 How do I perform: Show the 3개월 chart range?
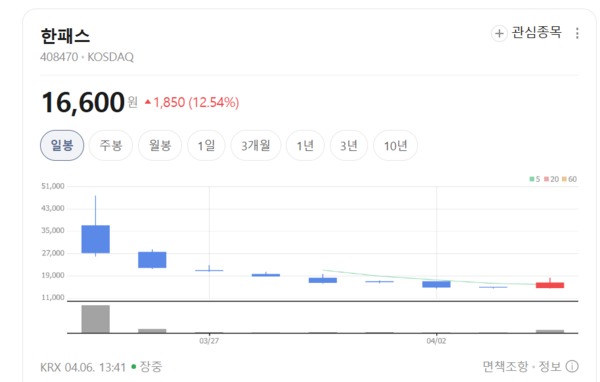[256, 145]
